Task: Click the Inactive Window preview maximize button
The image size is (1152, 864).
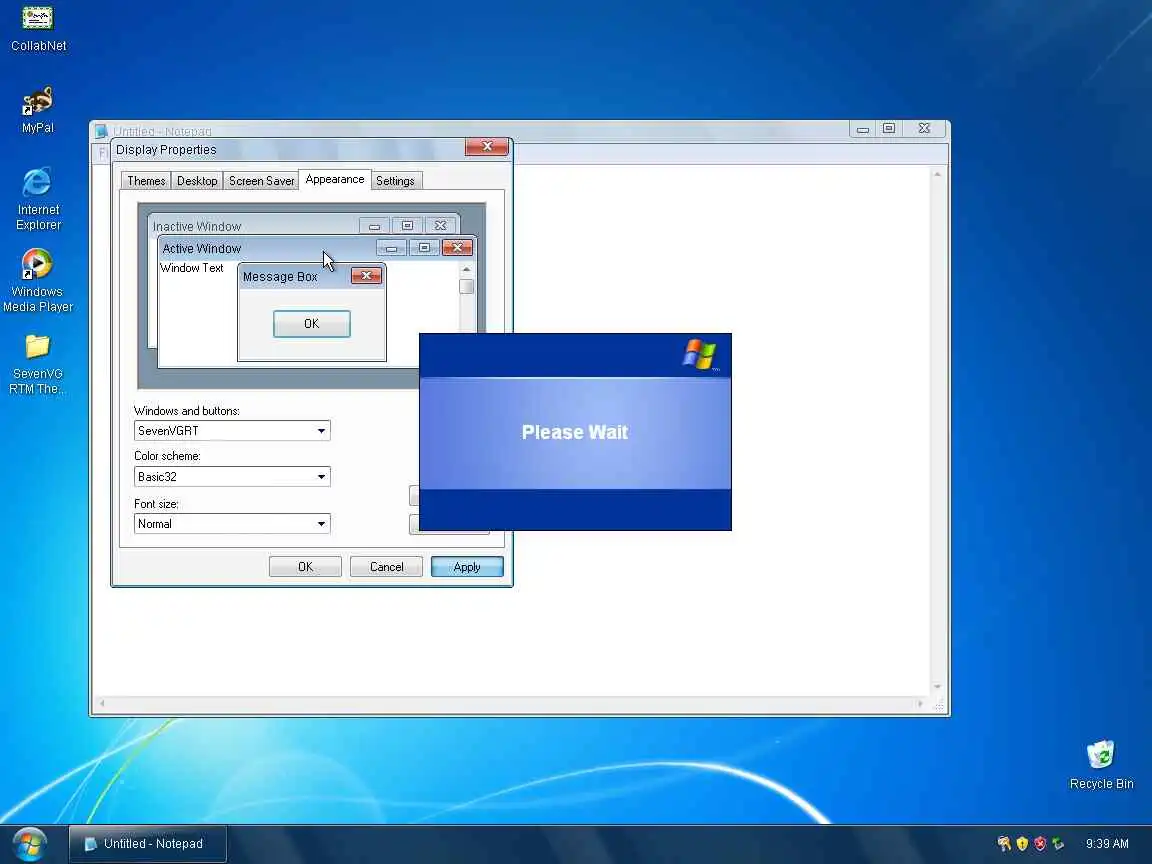Action: [x=407, y=226]
